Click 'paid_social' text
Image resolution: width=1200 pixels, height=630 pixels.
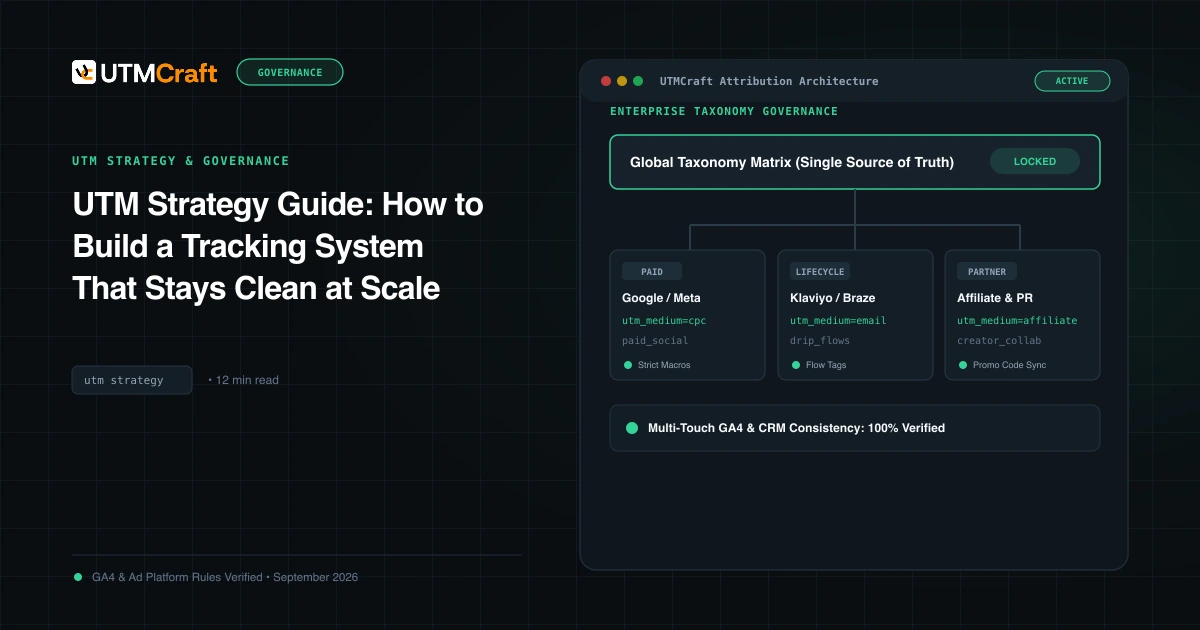[x=655, y=341]
